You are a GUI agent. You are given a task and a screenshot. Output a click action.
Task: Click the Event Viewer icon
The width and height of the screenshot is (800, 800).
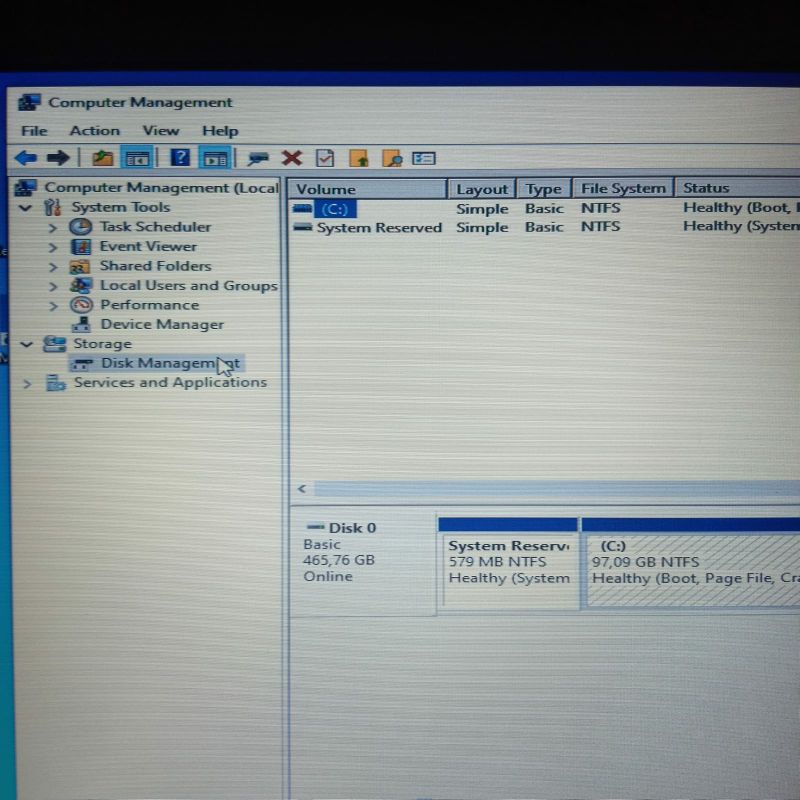(x=81, y=246)
